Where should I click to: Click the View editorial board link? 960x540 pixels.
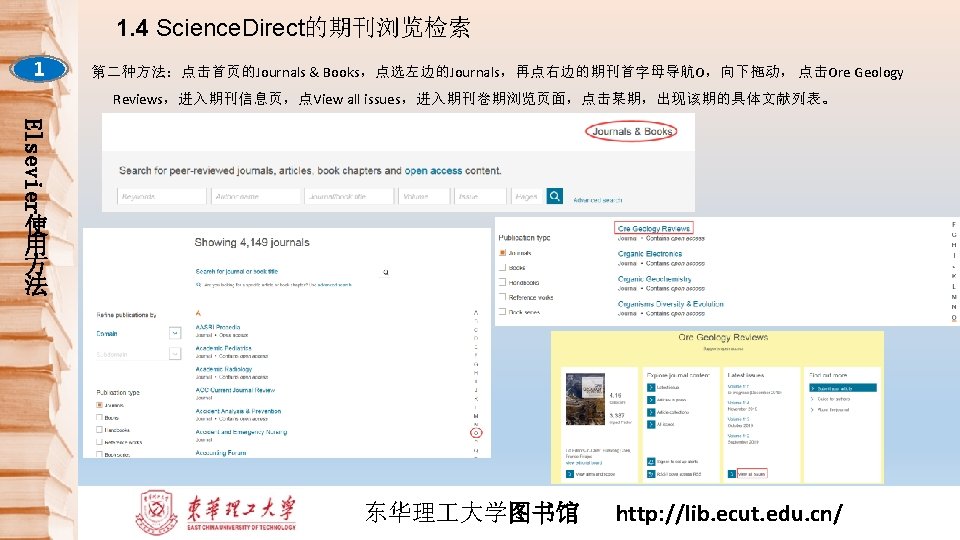click(x=583, y=463)
